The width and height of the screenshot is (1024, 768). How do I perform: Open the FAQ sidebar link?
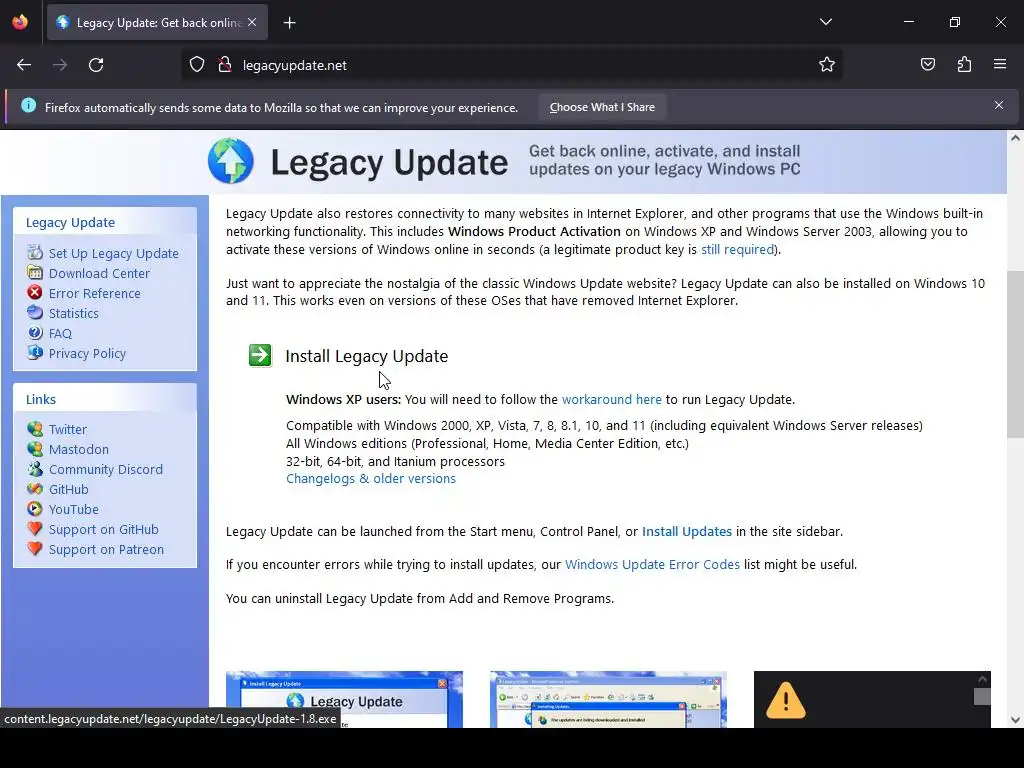pos(60,334)
